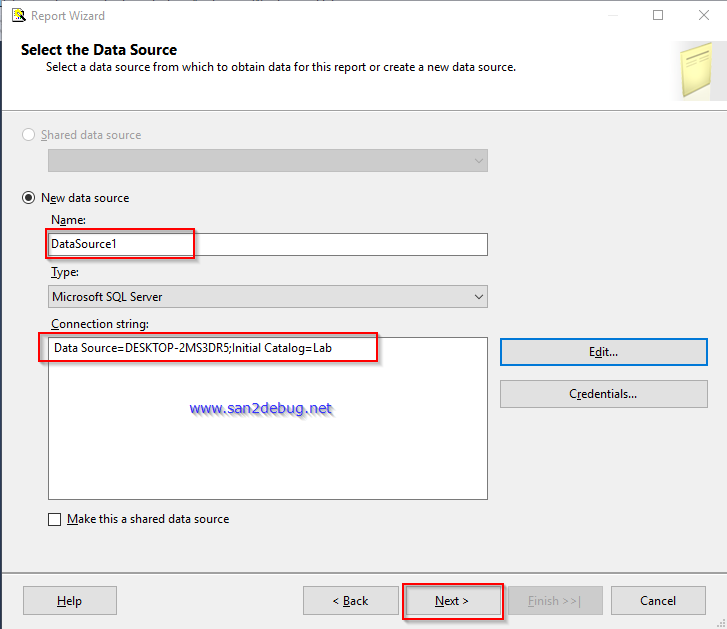Open the Type dropdown showing Microsoft SQL Server

pos(479,297)
